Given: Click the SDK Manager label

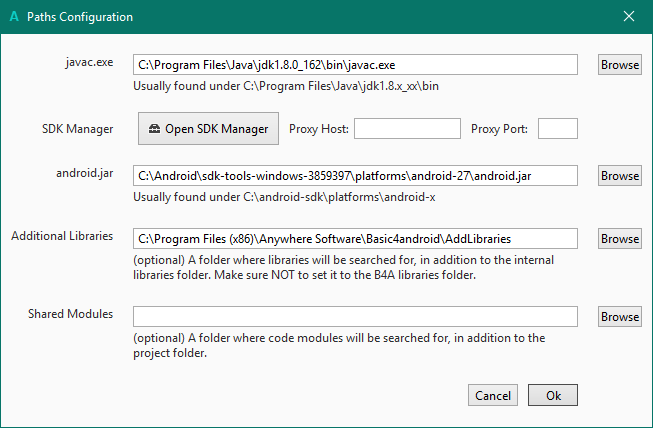Looking at the screenshot, I should point(77,129).
